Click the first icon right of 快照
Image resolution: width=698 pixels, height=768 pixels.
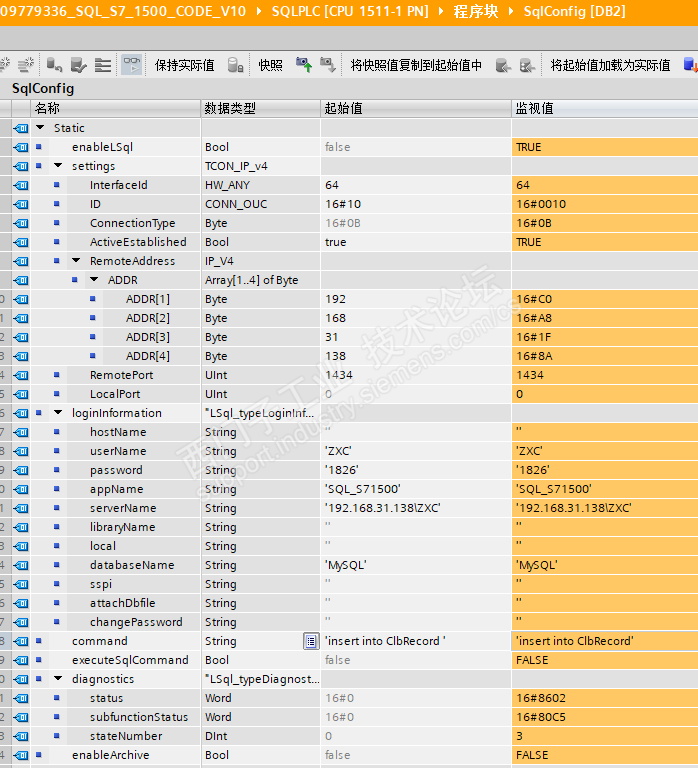click(x=303, y=65)
